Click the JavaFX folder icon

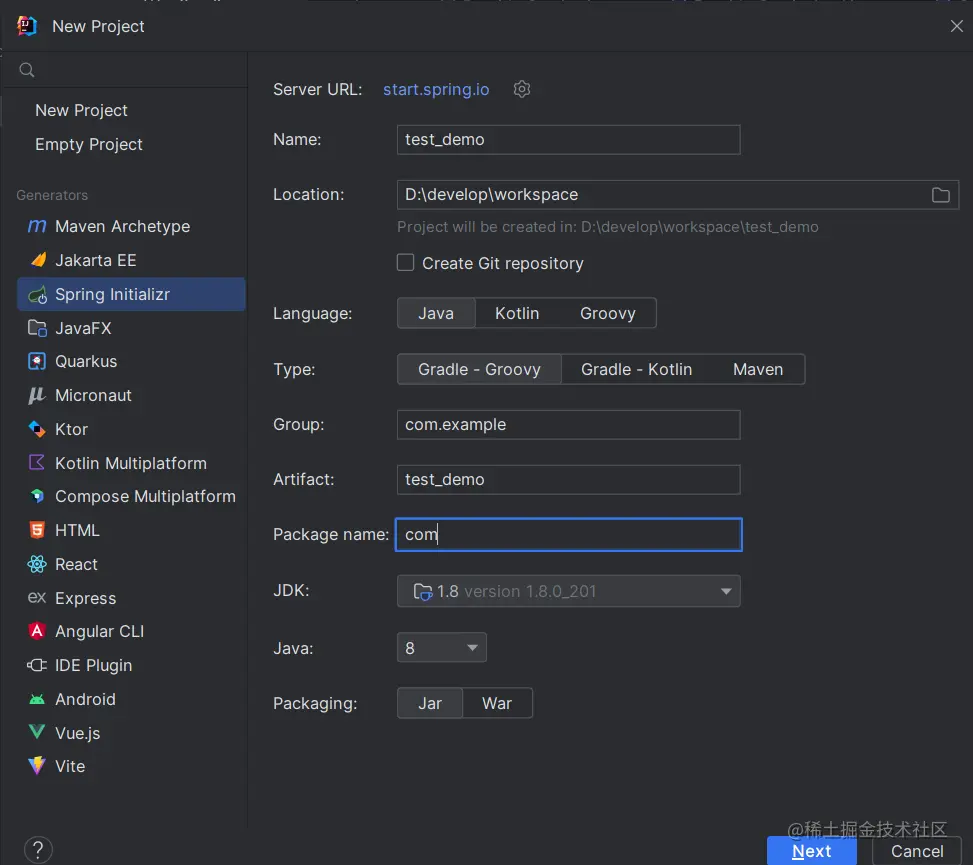coord(37,328)
